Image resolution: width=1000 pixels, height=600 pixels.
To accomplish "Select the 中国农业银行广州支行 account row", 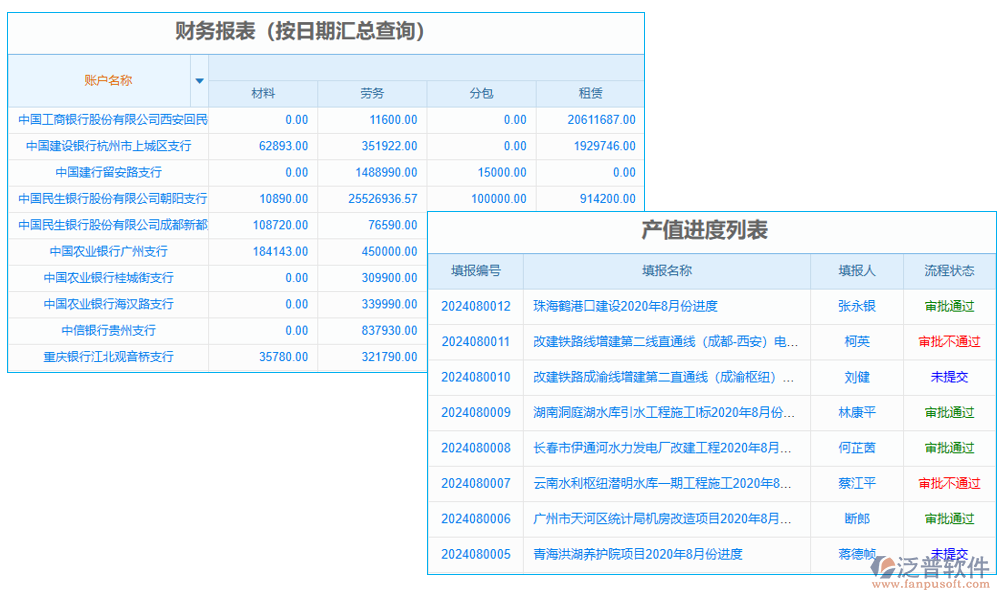I will [107, 251].
